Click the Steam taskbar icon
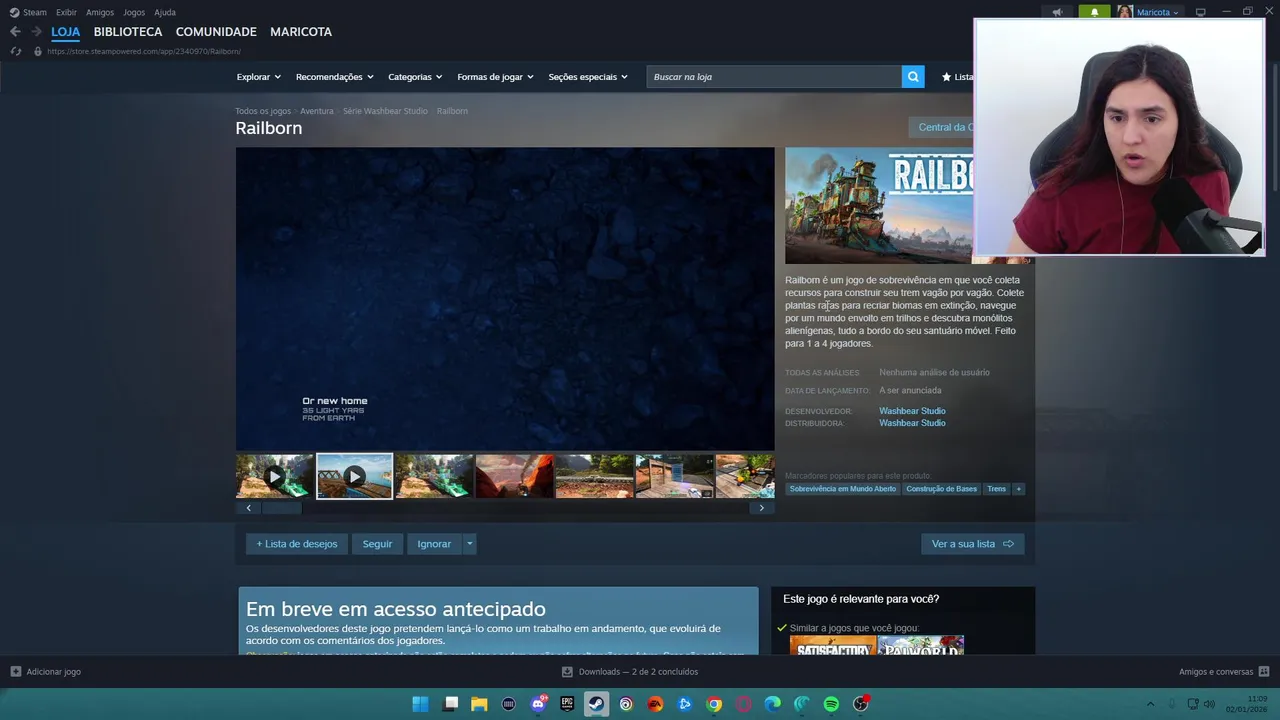Screen dimensions: 1280x720 tap(596, 704)
